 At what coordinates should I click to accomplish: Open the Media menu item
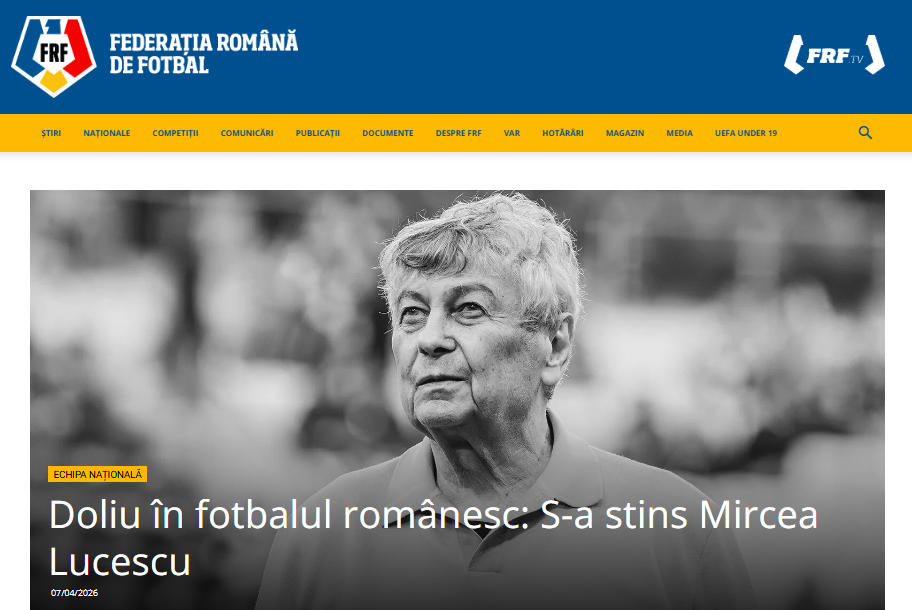(679, 133)
